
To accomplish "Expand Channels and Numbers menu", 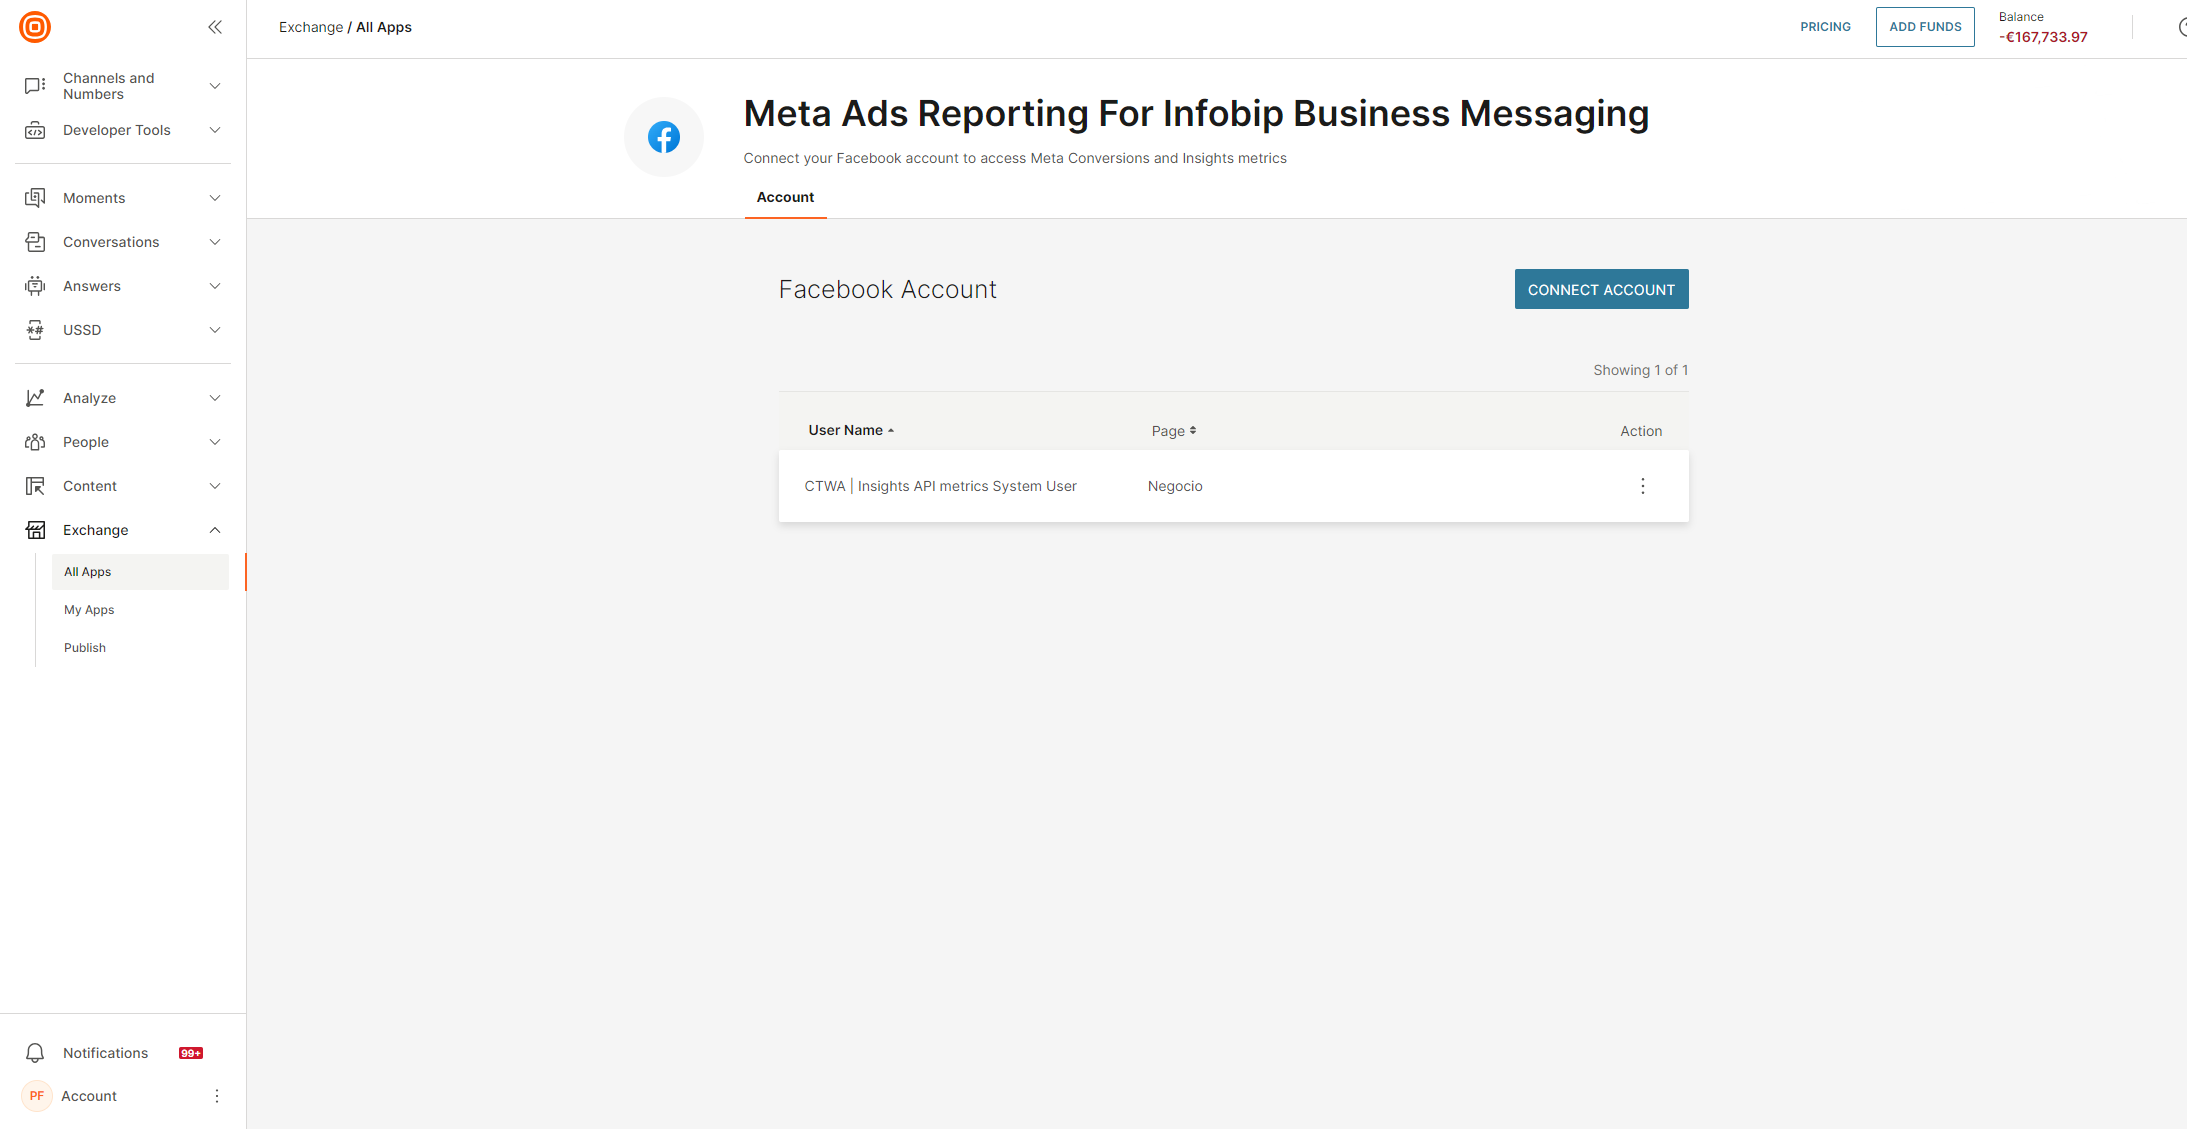I will [215, 86].
